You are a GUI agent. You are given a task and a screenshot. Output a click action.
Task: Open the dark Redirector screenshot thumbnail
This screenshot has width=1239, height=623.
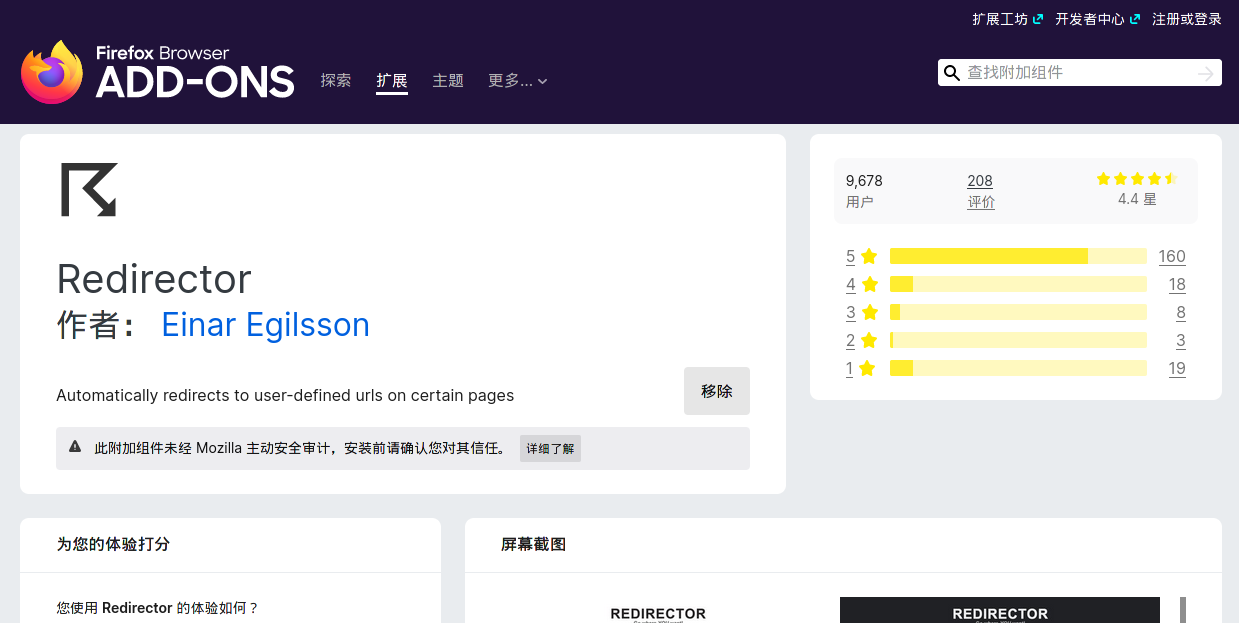(x=1000, y=610)
